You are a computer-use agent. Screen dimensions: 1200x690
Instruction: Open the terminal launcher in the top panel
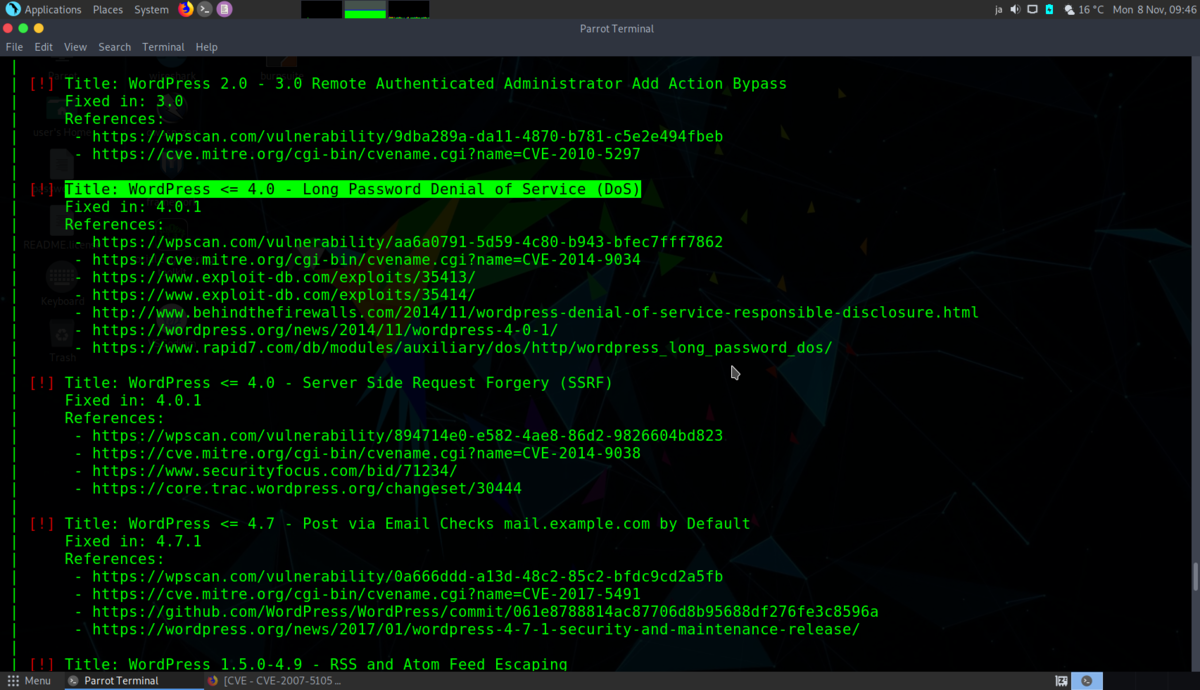tap(205, 9)
